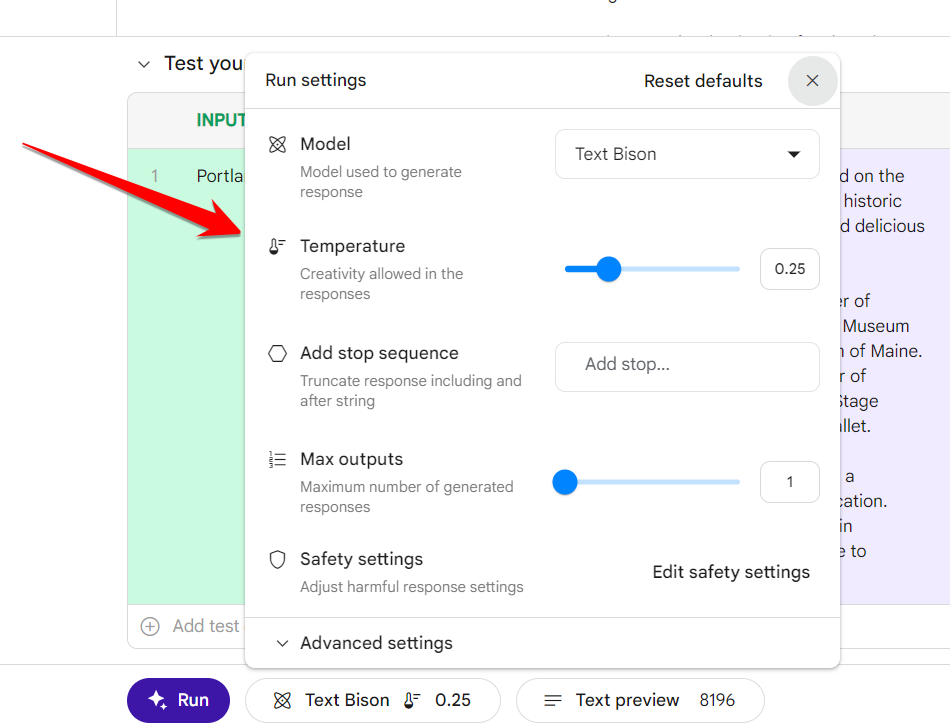Click the Temperature thermometer icon
Image resolution: width=950 pixels, height=728 pixels.
pos(277,246)
